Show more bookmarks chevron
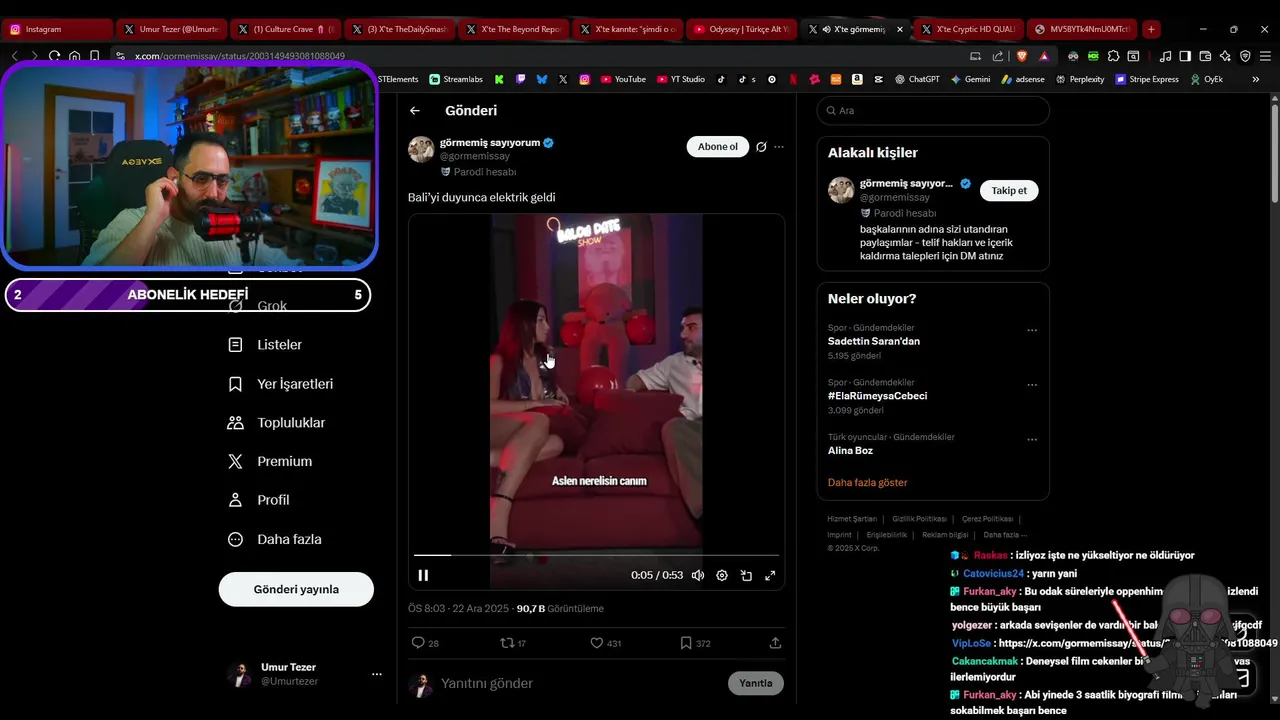The width and height of the screenshot is (1280, 720). [x=1255, y=79]
